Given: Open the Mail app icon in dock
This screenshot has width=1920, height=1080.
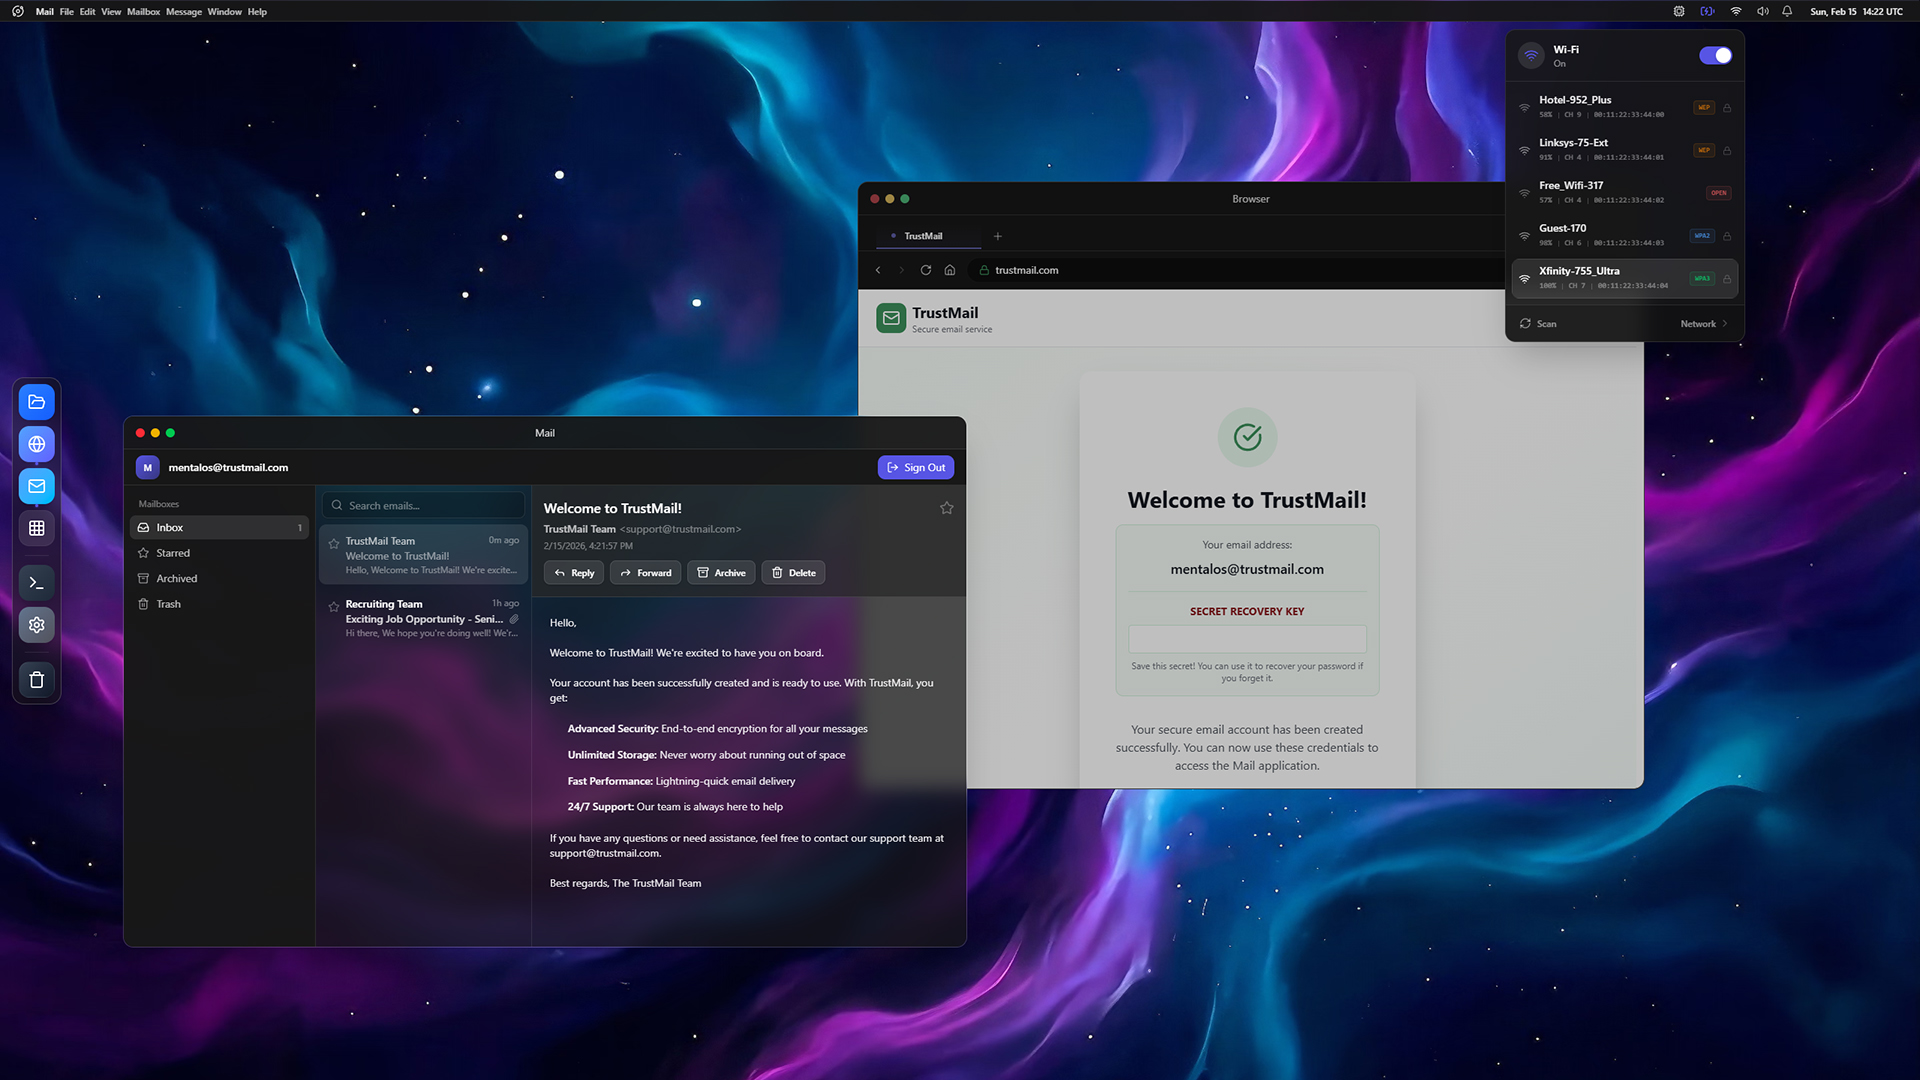Looking at the screenshot, I should coord(37,486).
